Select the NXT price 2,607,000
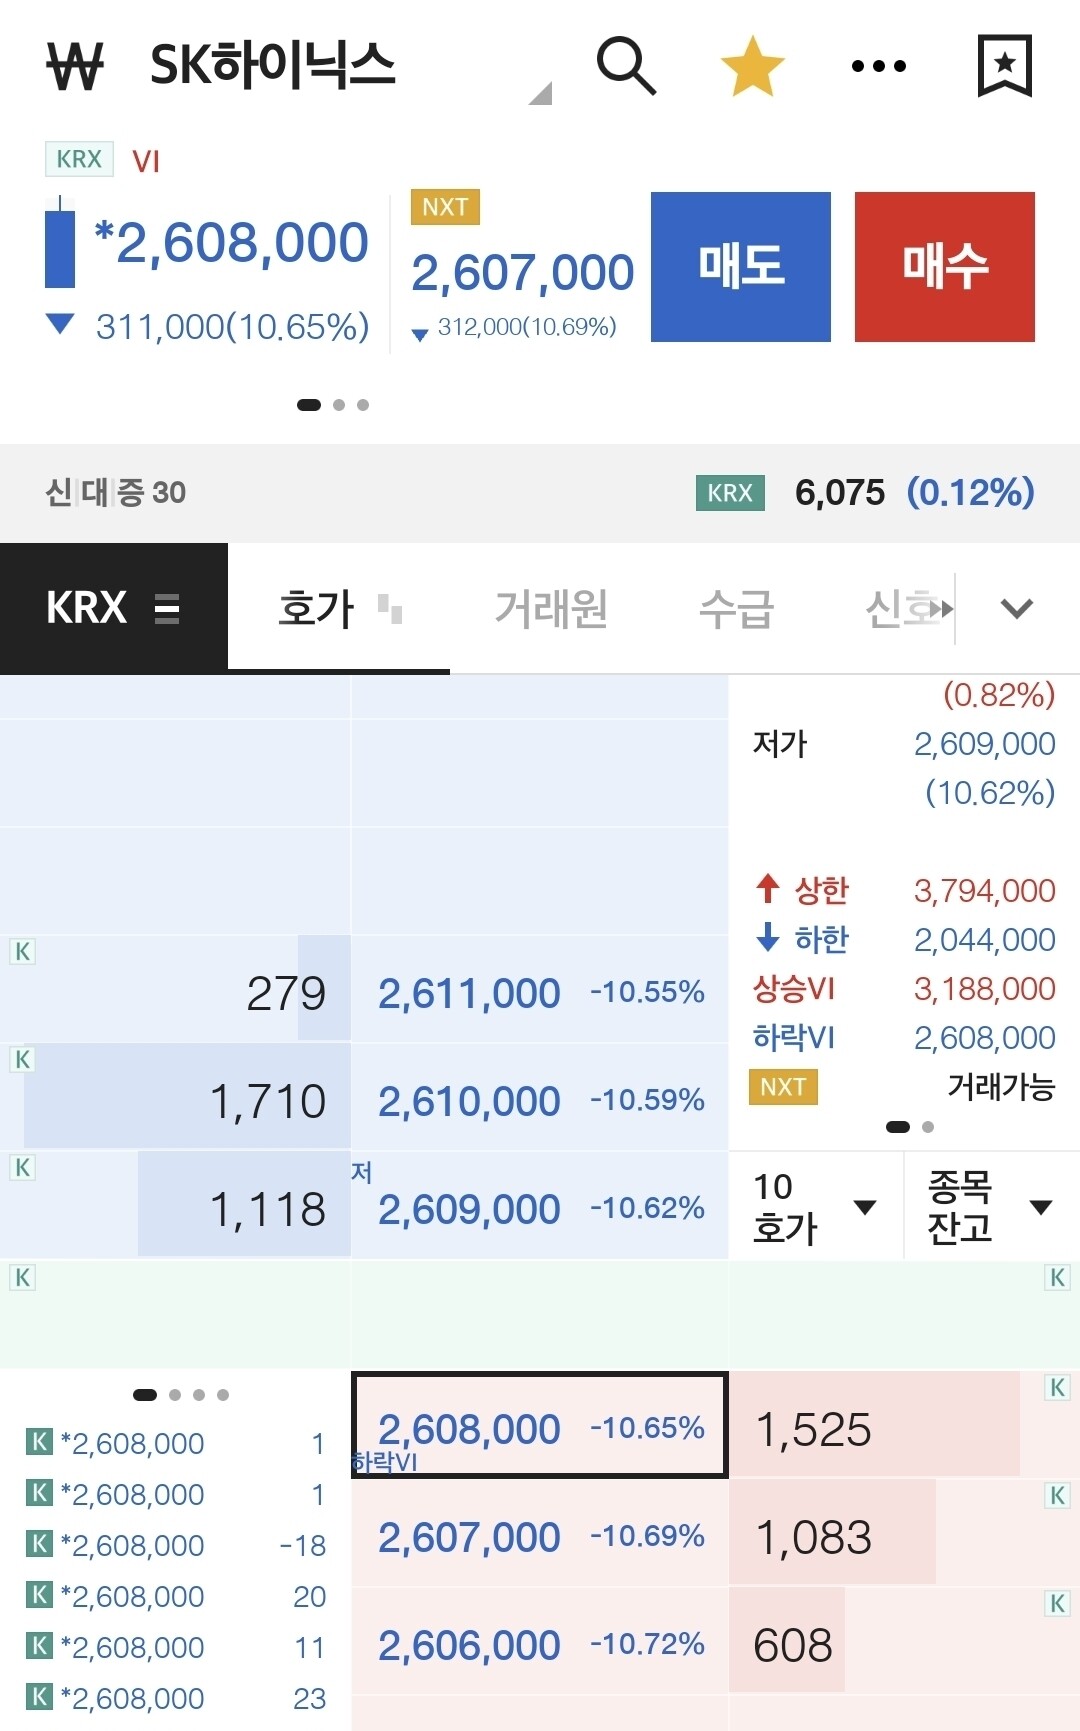This screenshot has width=1080, height=1731. click(523, 273)
